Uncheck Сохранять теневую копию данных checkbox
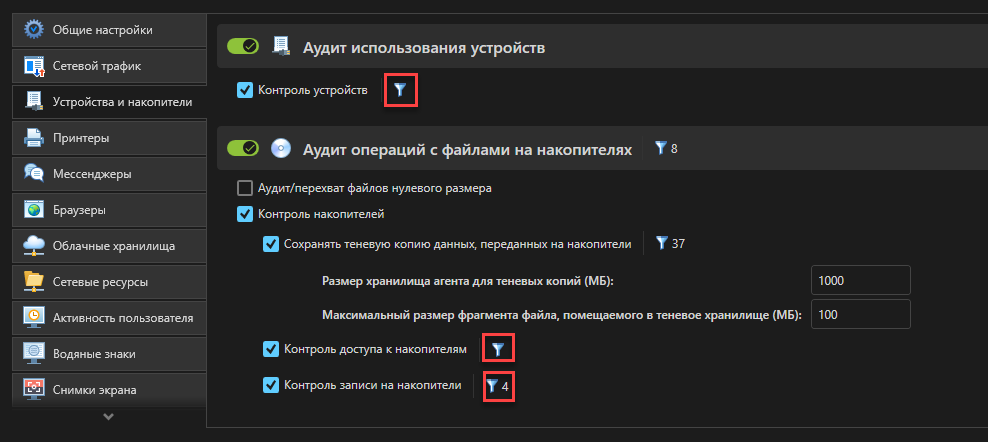988x442 pixels. point(271,244)
